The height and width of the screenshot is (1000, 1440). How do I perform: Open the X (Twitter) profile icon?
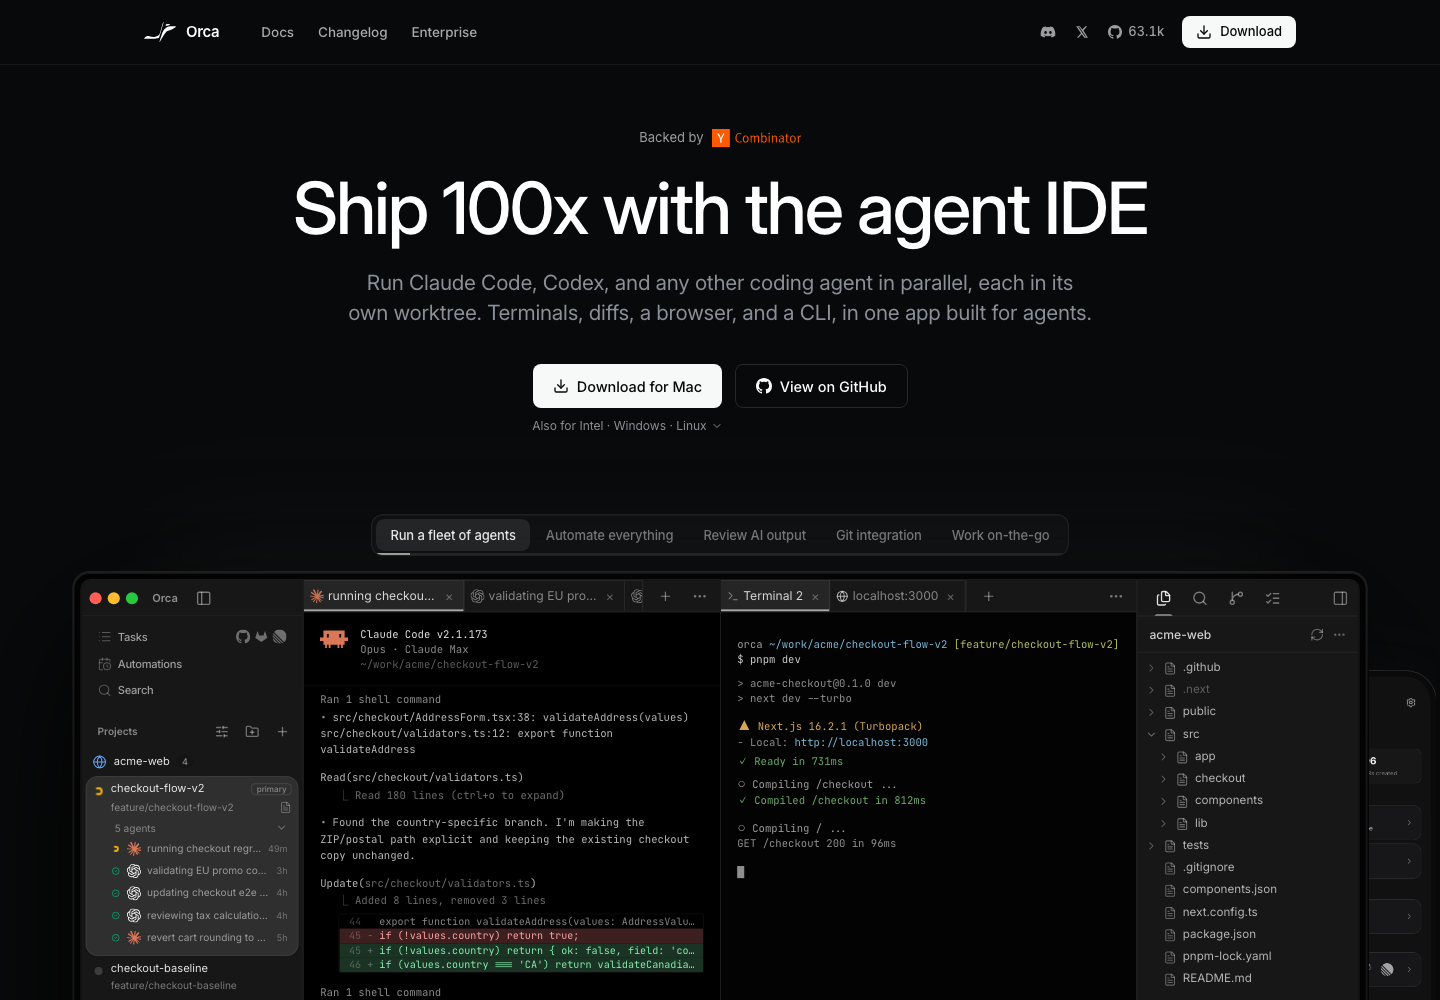[1082, 32]
